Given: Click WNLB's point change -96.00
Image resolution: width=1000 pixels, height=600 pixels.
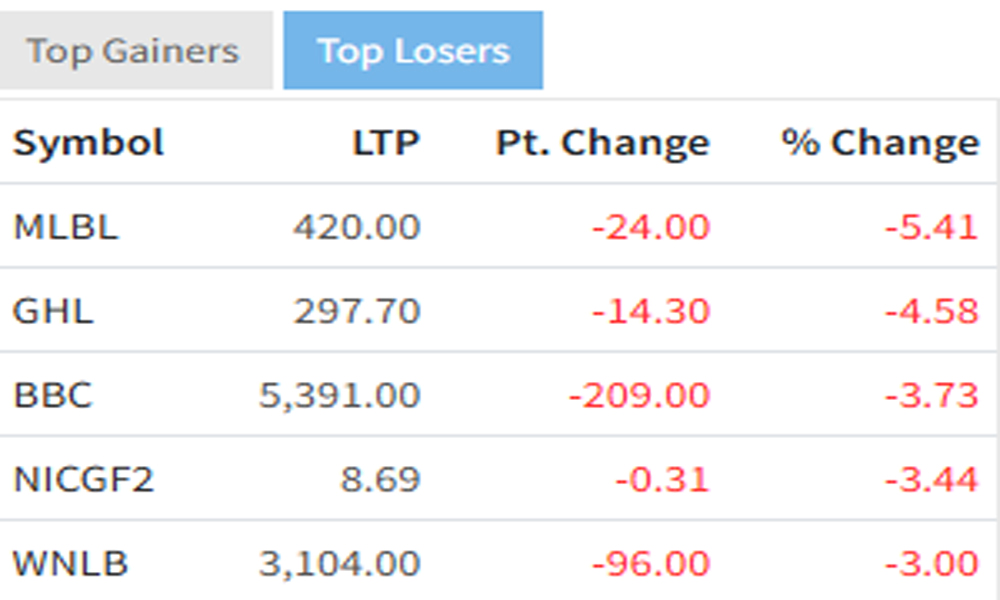Looking at the screenshot, I should coord(651,564).
